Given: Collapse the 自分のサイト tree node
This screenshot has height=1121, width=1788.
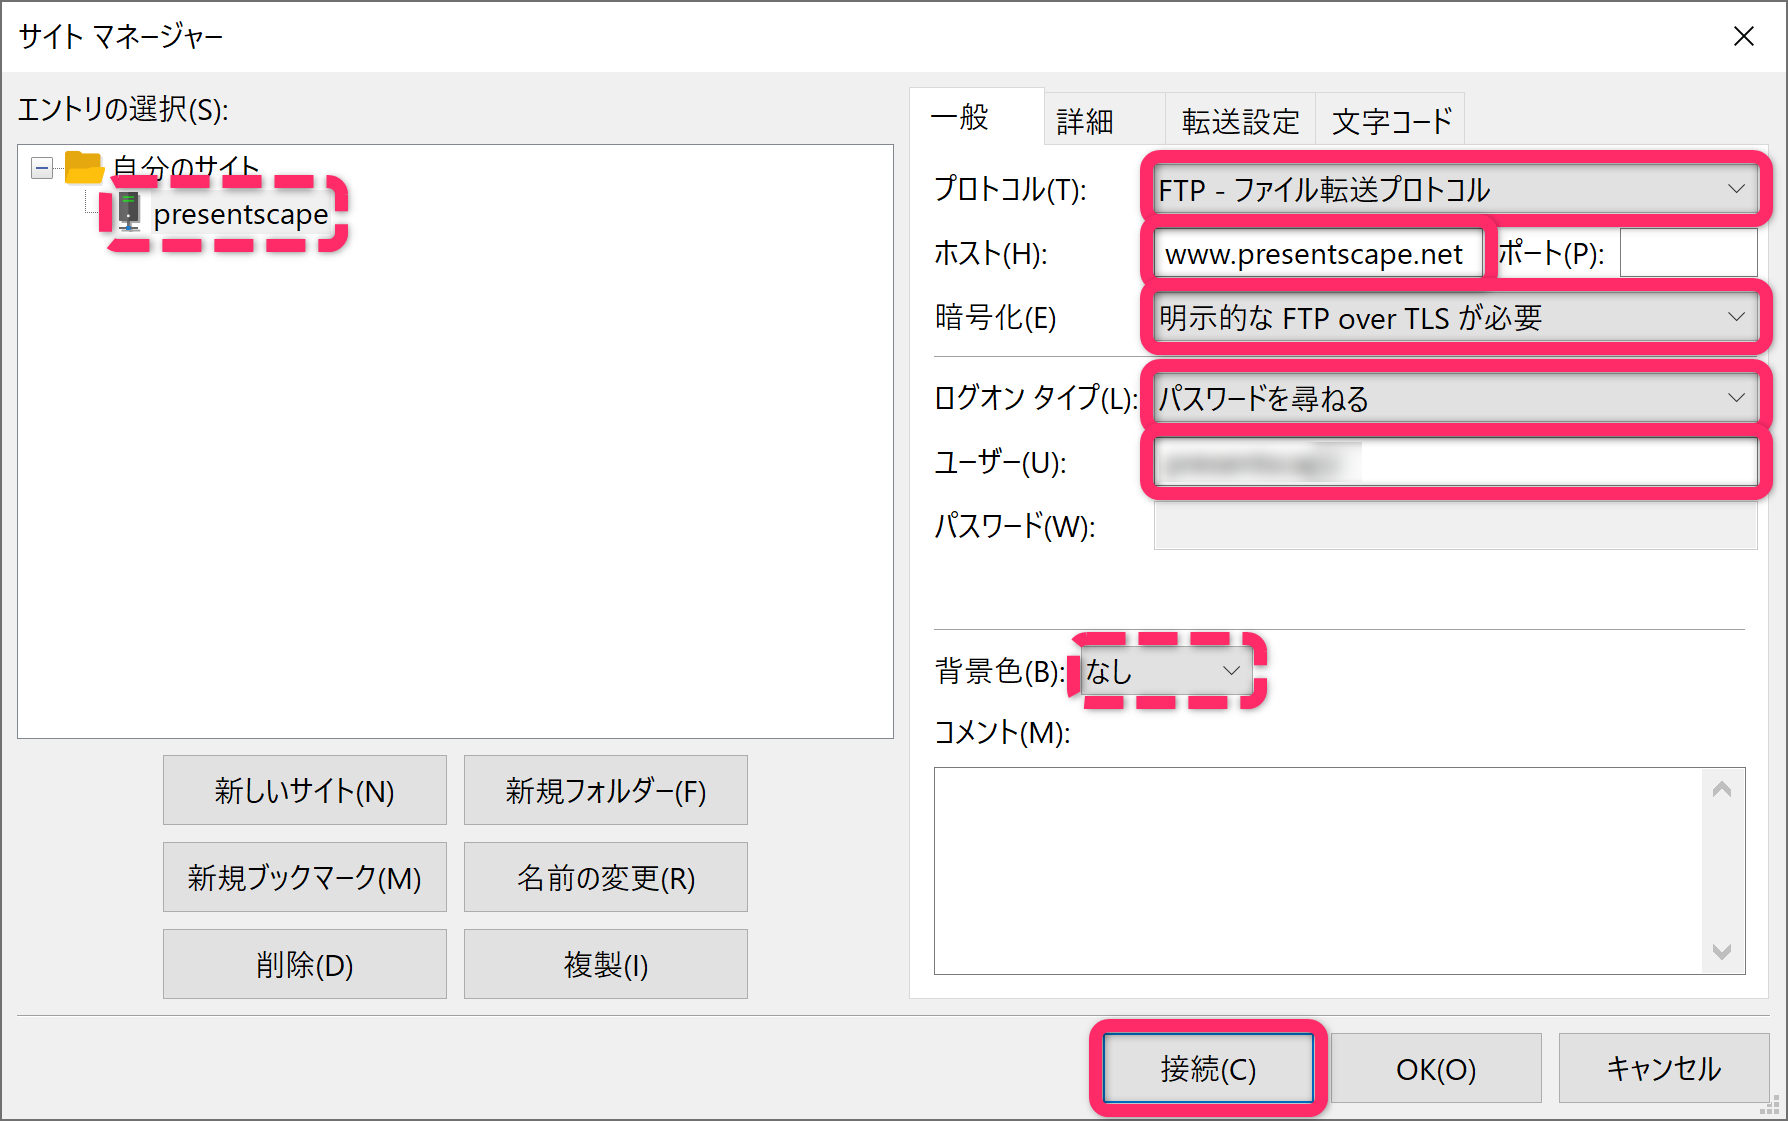Looking at the screenshot, I should 42,168.
